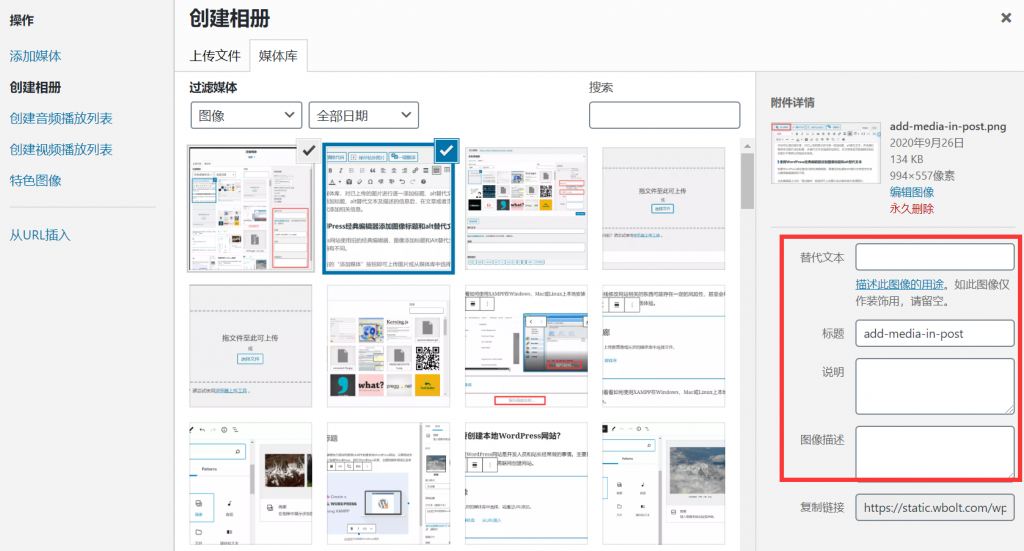Select second-row 拖文件至此可上传 thumbnail
Viewport: 1024px width, 551px height.
(x=250, y=346)
